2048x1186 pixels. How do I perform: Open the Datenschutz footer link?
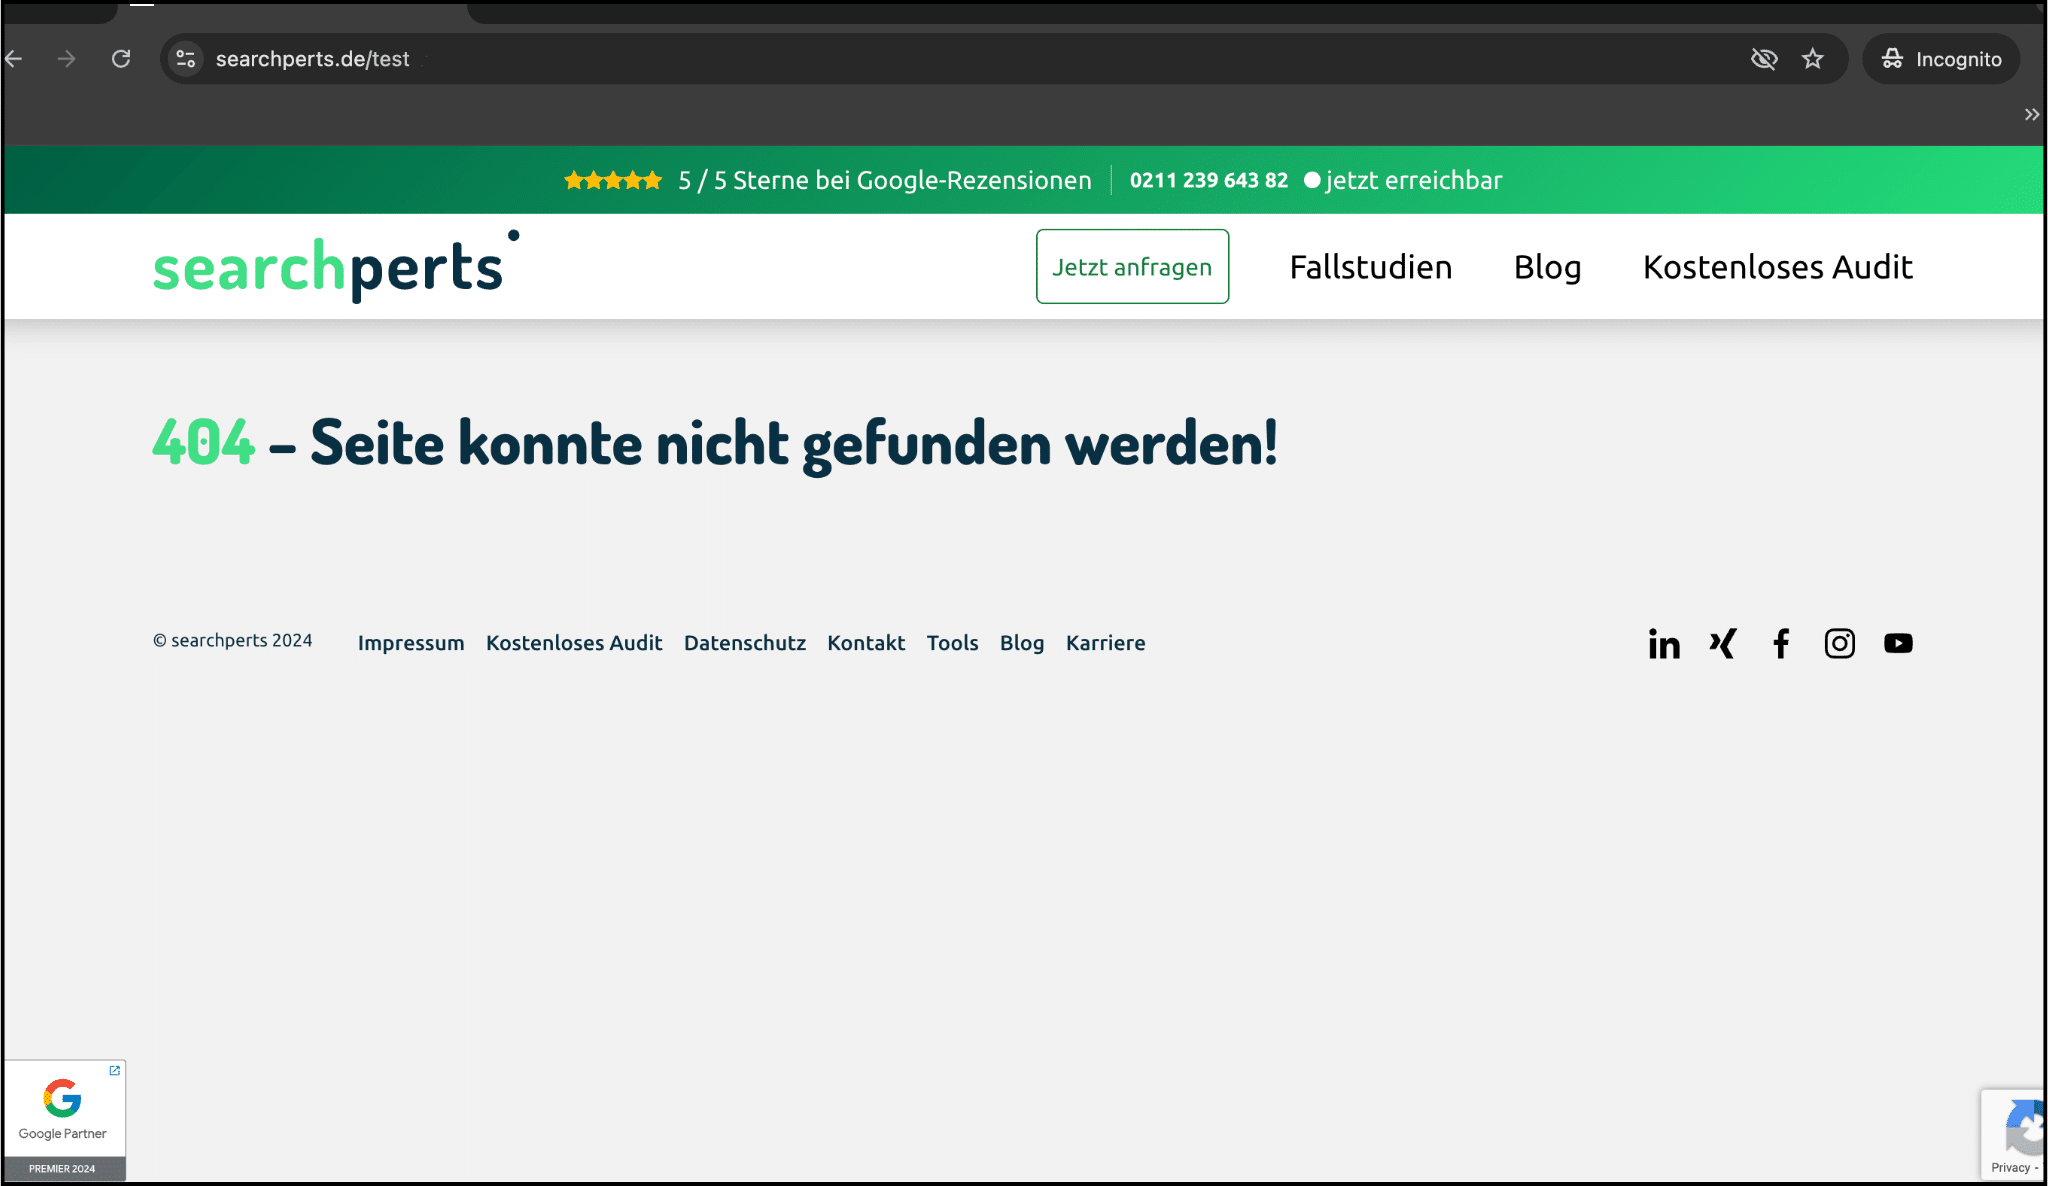pyautogui.click(x=745, y=643)
